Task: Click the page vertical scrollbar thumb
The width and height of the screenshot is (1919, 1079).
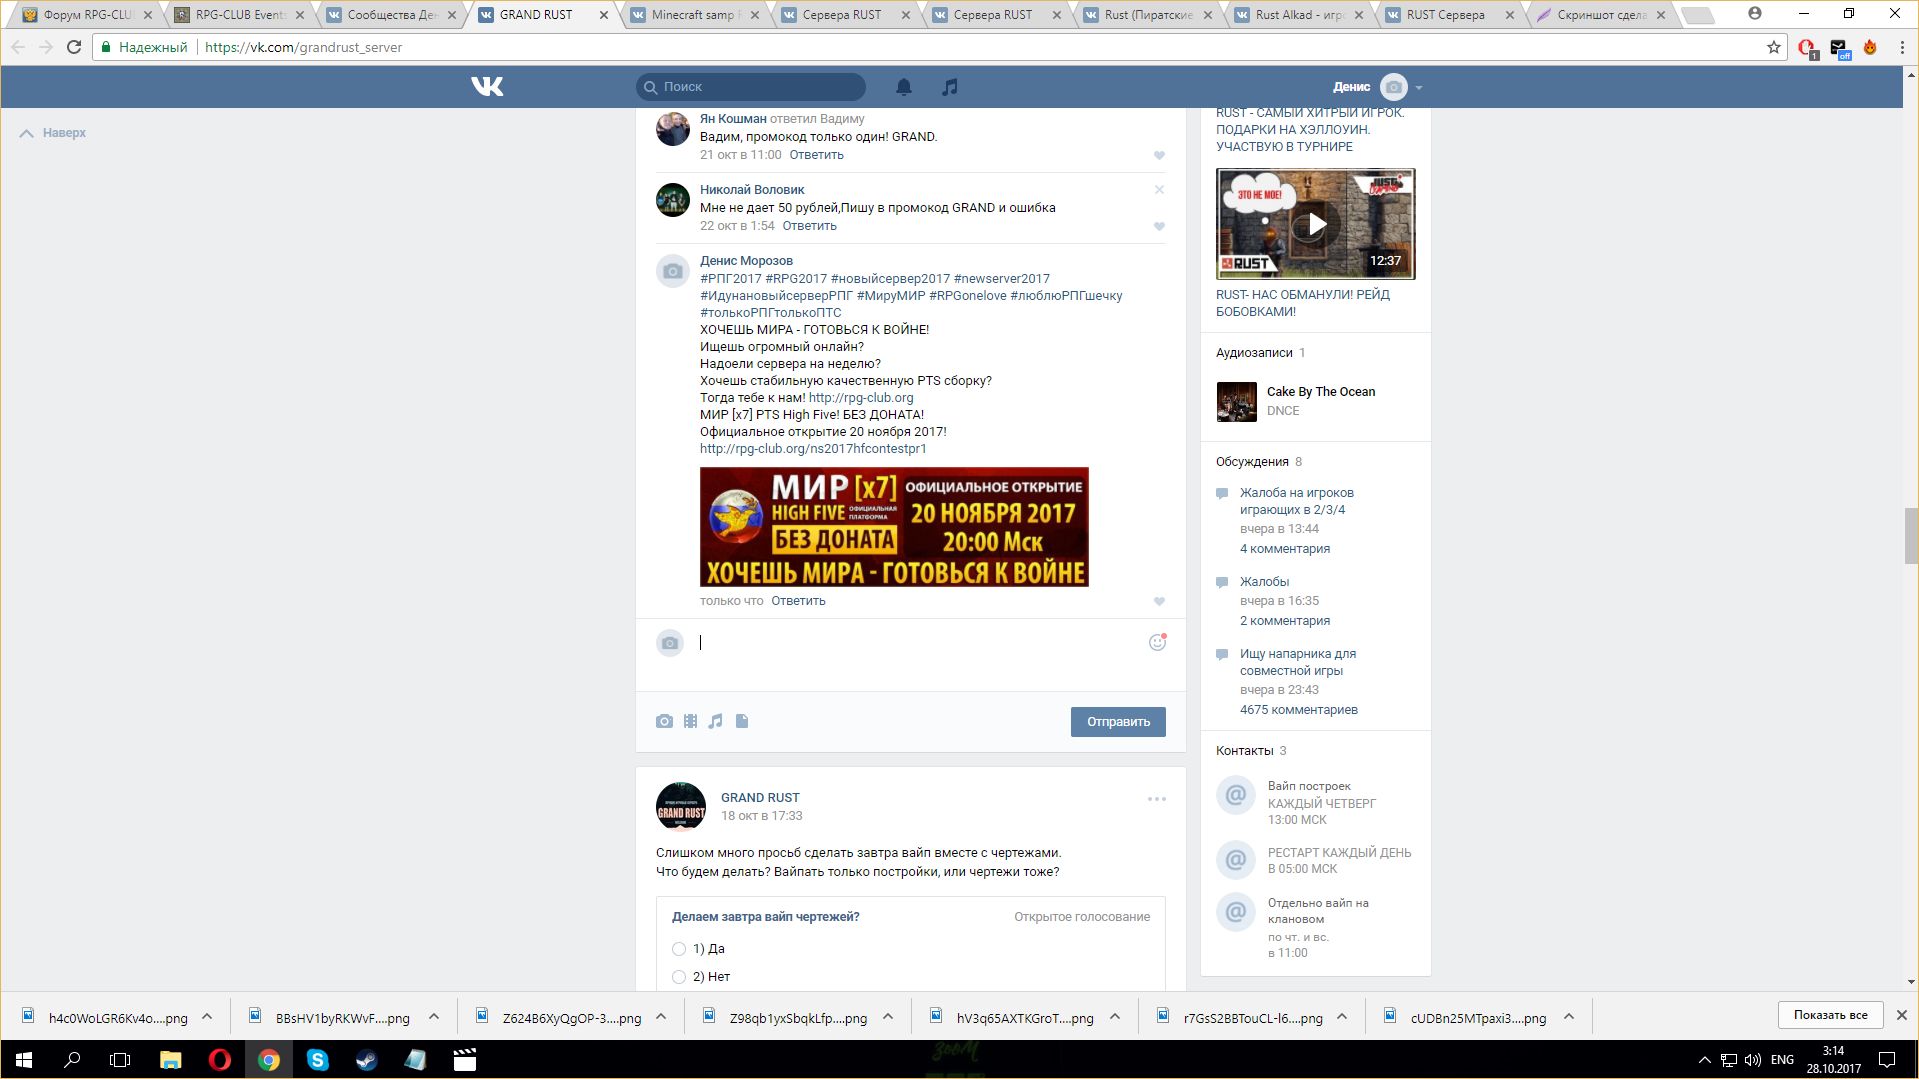Action: click(1911, 535)
